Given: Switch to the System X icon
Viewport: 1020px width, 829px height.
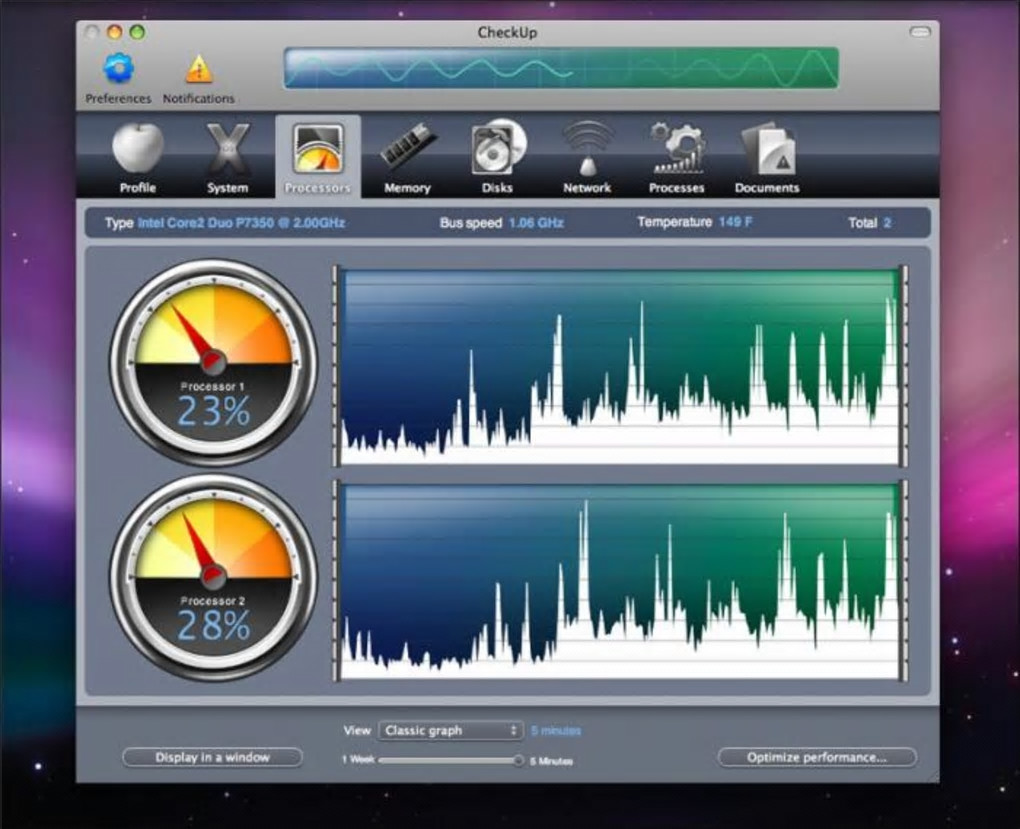Looking at the screenshot, I should point(228,150).
